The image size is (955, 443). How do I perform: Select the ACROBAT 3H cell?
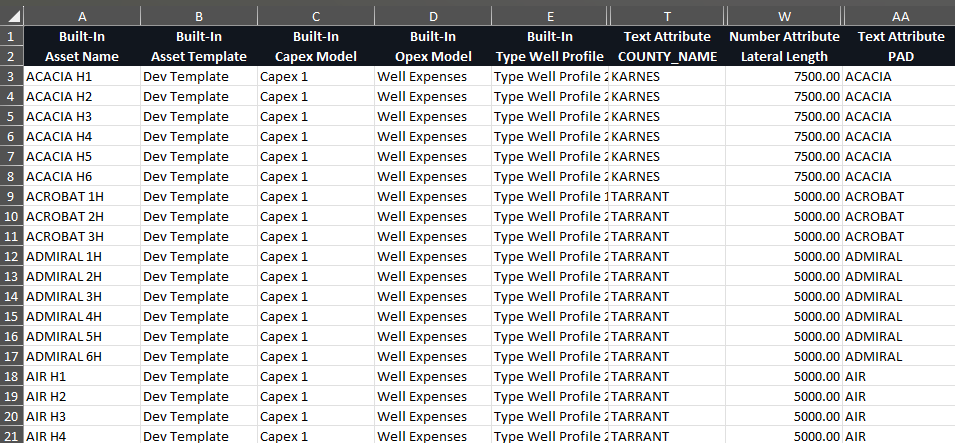coord(82,236)
